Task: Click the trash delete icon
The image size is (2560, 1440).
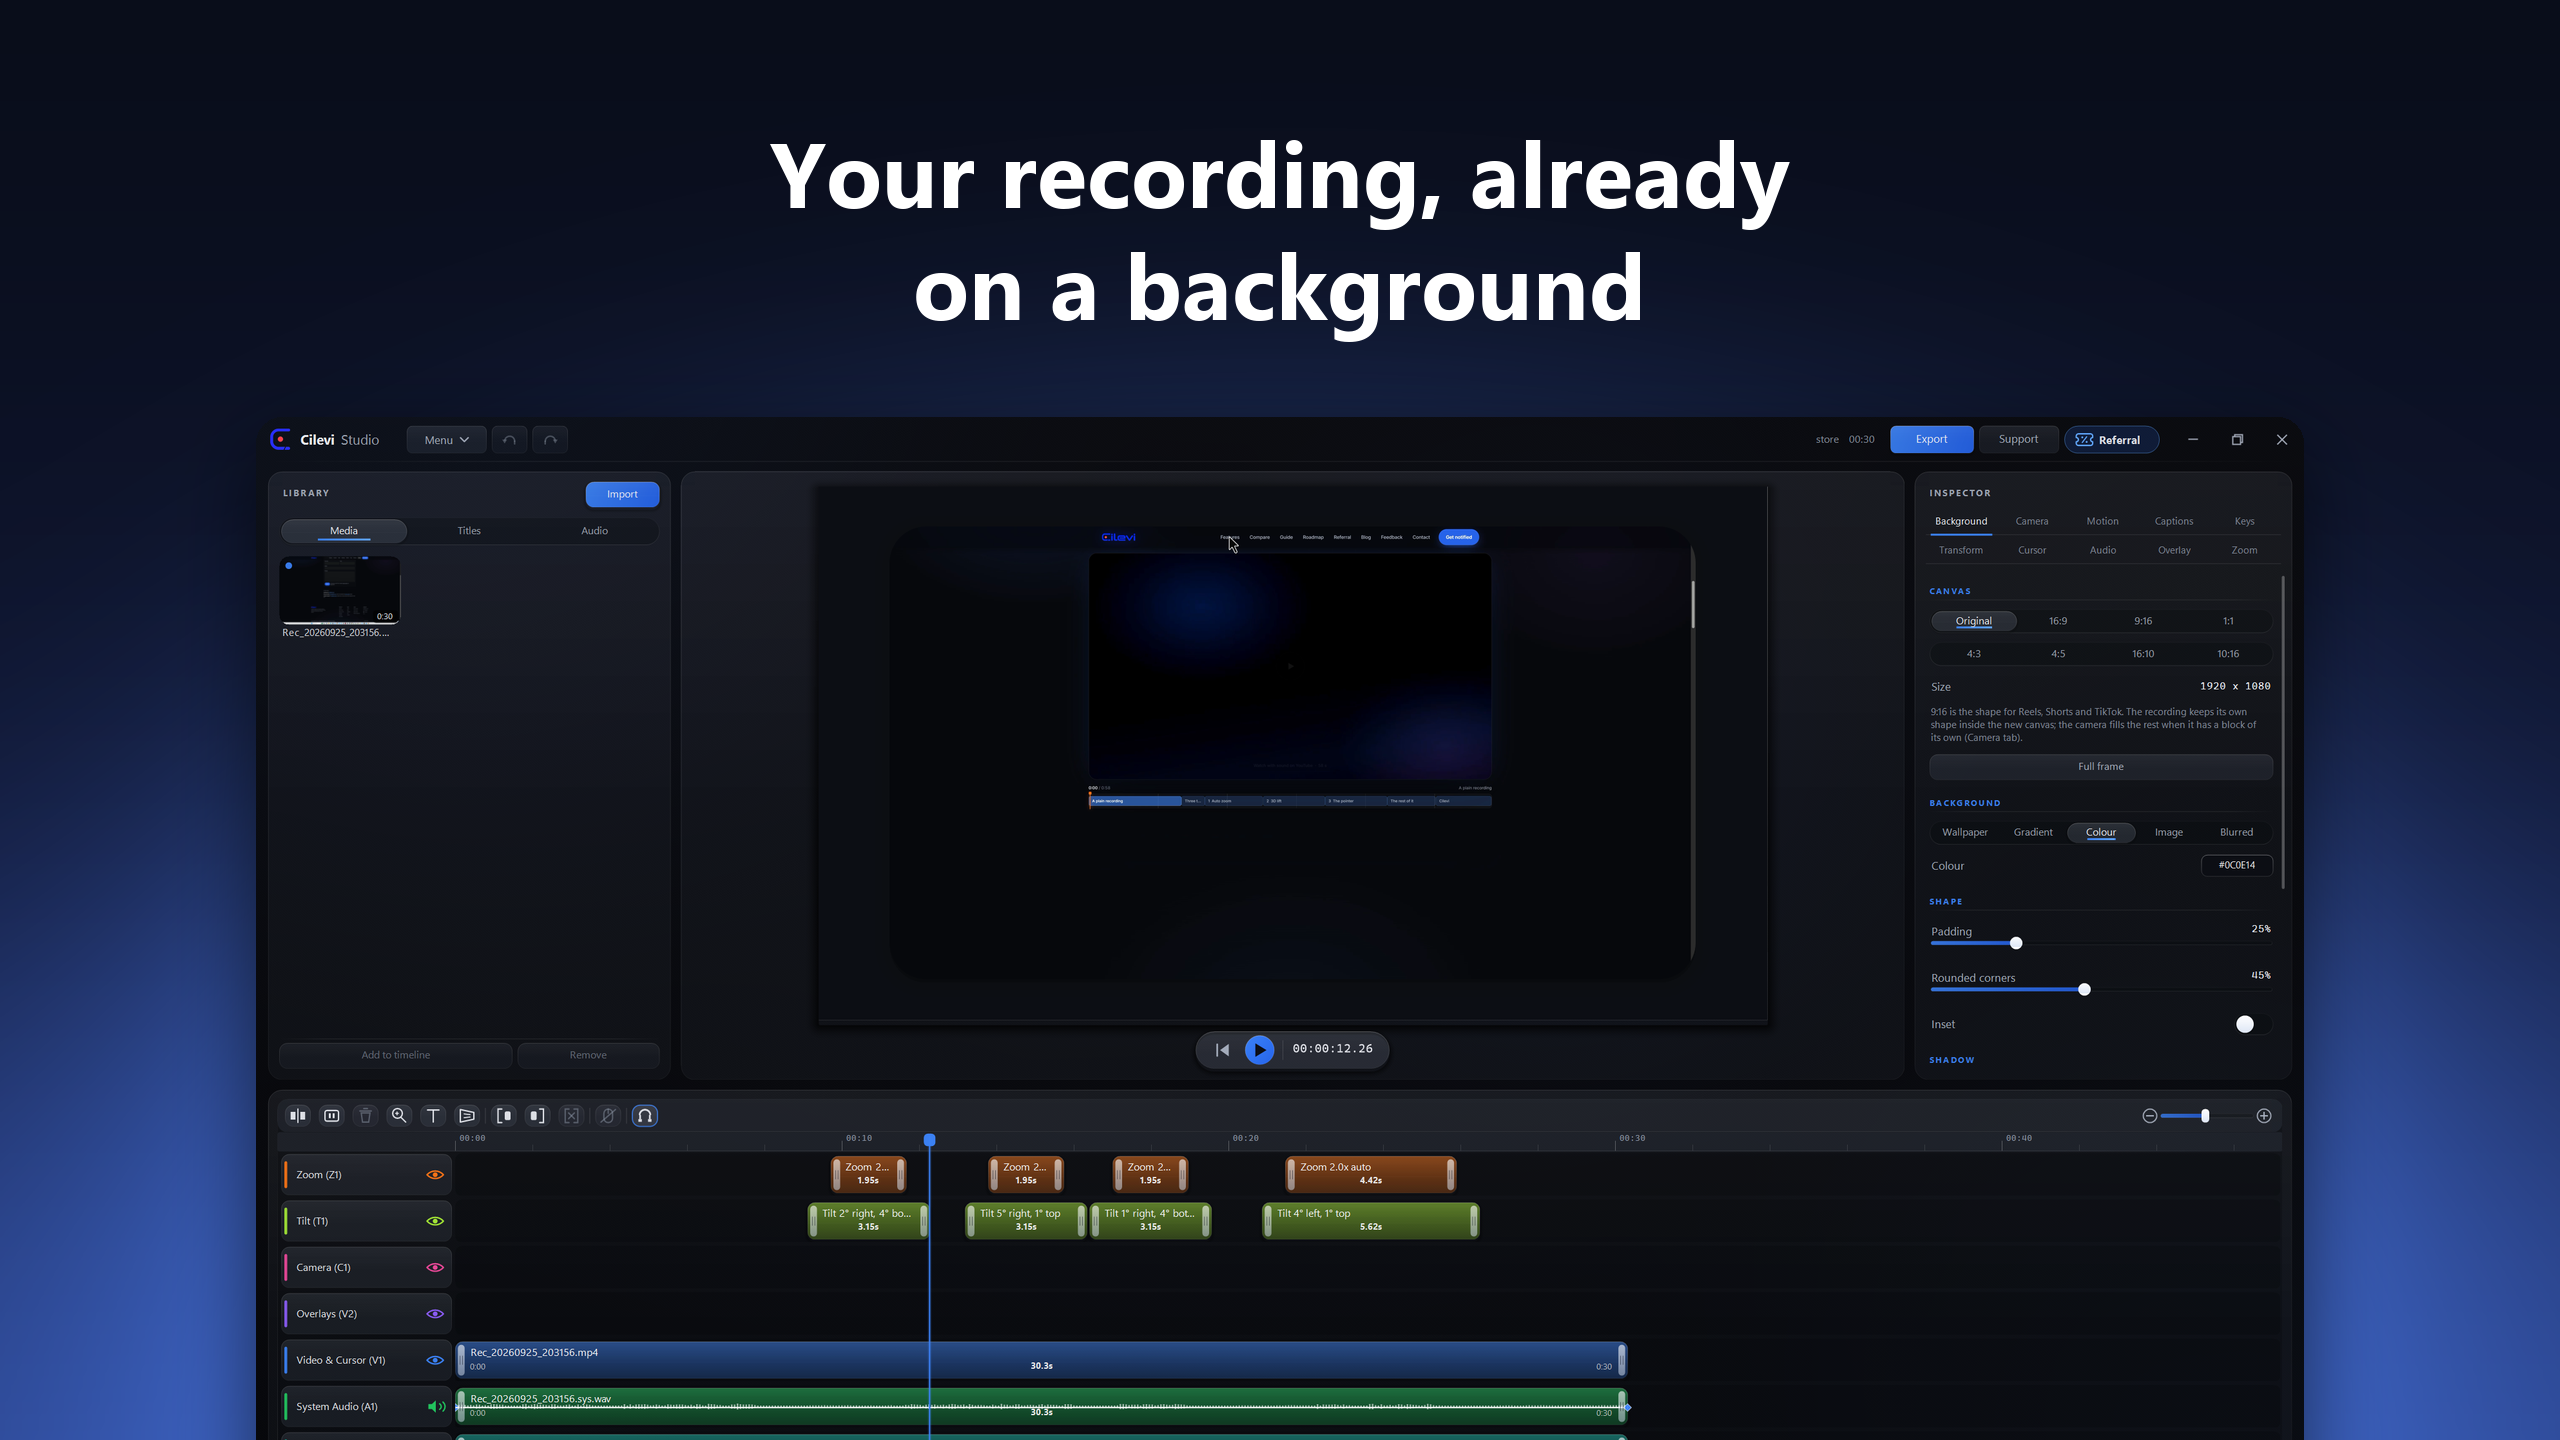Action: [x=366, y=1115]
